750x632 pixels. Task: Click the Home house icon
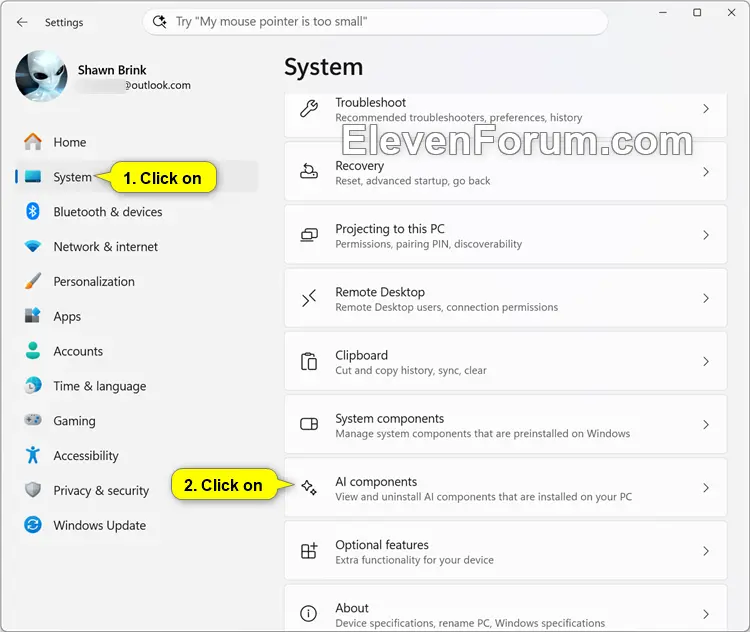point(33,142)
